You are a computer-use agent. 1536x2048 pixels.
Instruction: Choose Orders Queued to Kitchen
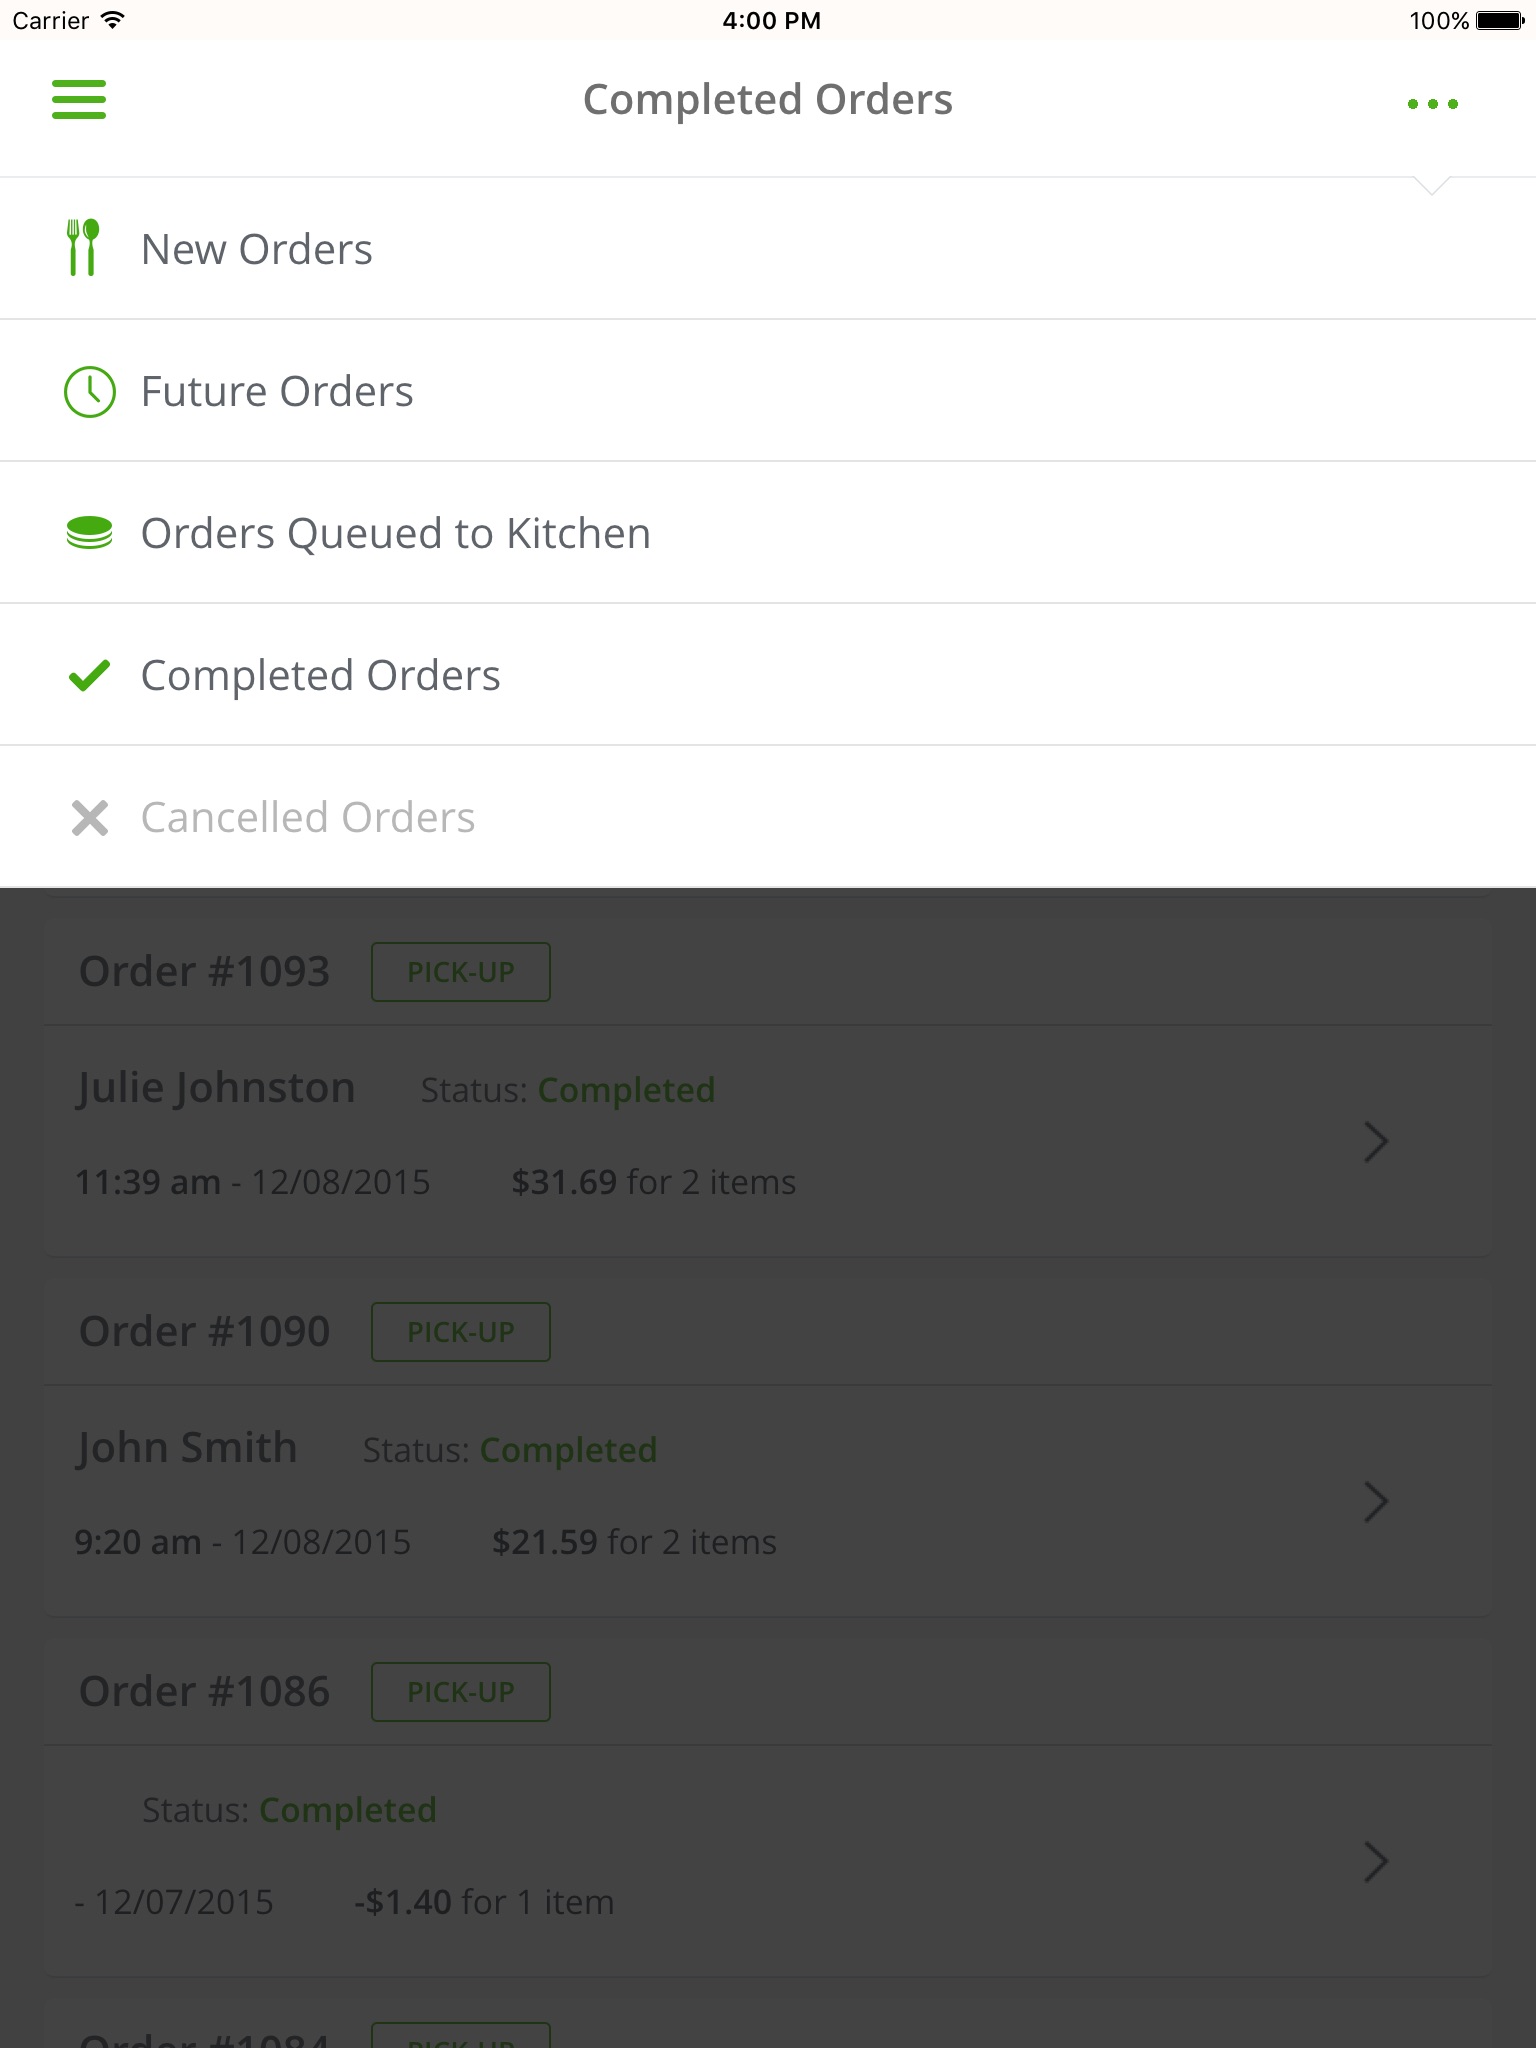click(396, 534)
